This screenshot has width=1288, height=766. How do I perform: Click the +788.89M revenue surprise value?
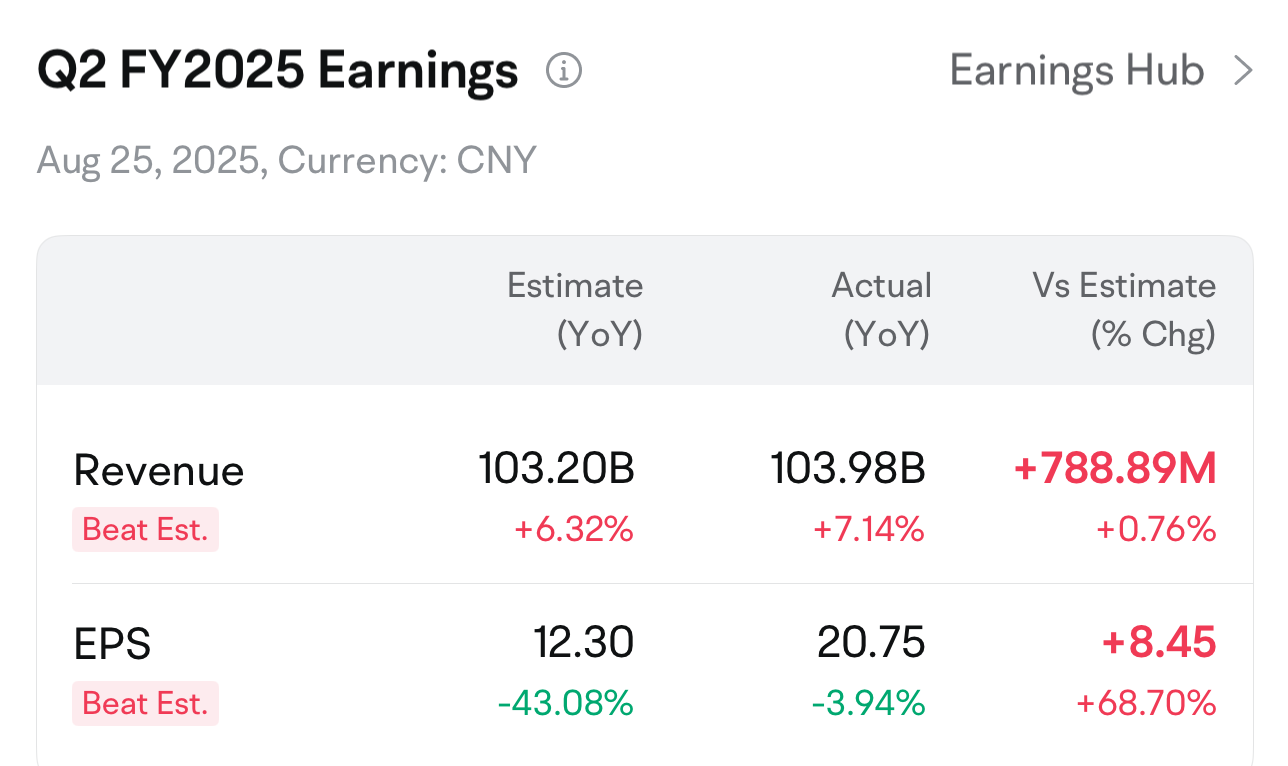1115,468
